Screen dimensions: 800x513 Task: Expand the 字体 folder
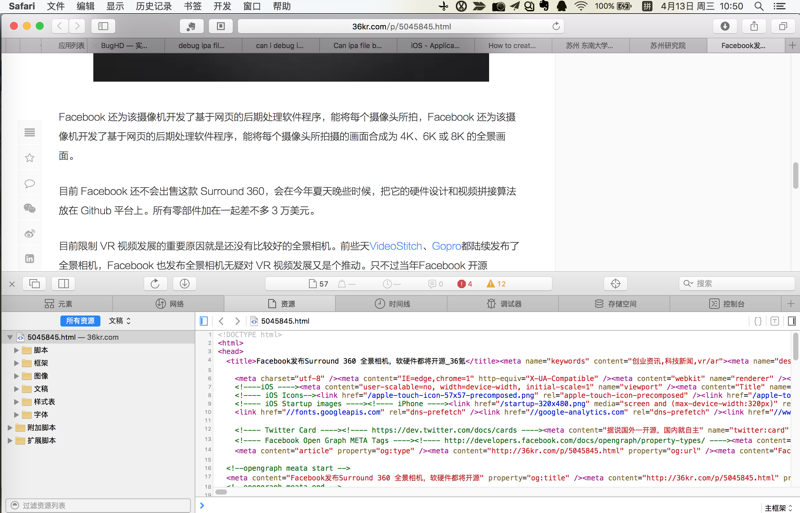point(16,414)
